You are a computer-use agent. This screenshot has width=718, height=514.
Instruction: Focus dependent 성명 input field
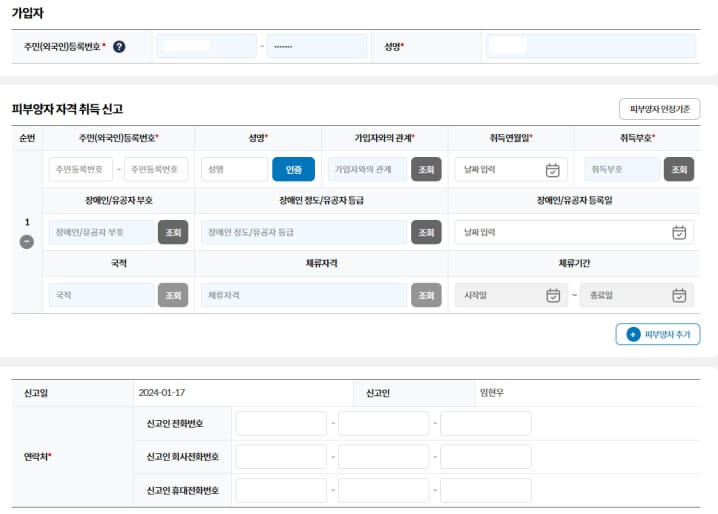[x=234, y=170]
